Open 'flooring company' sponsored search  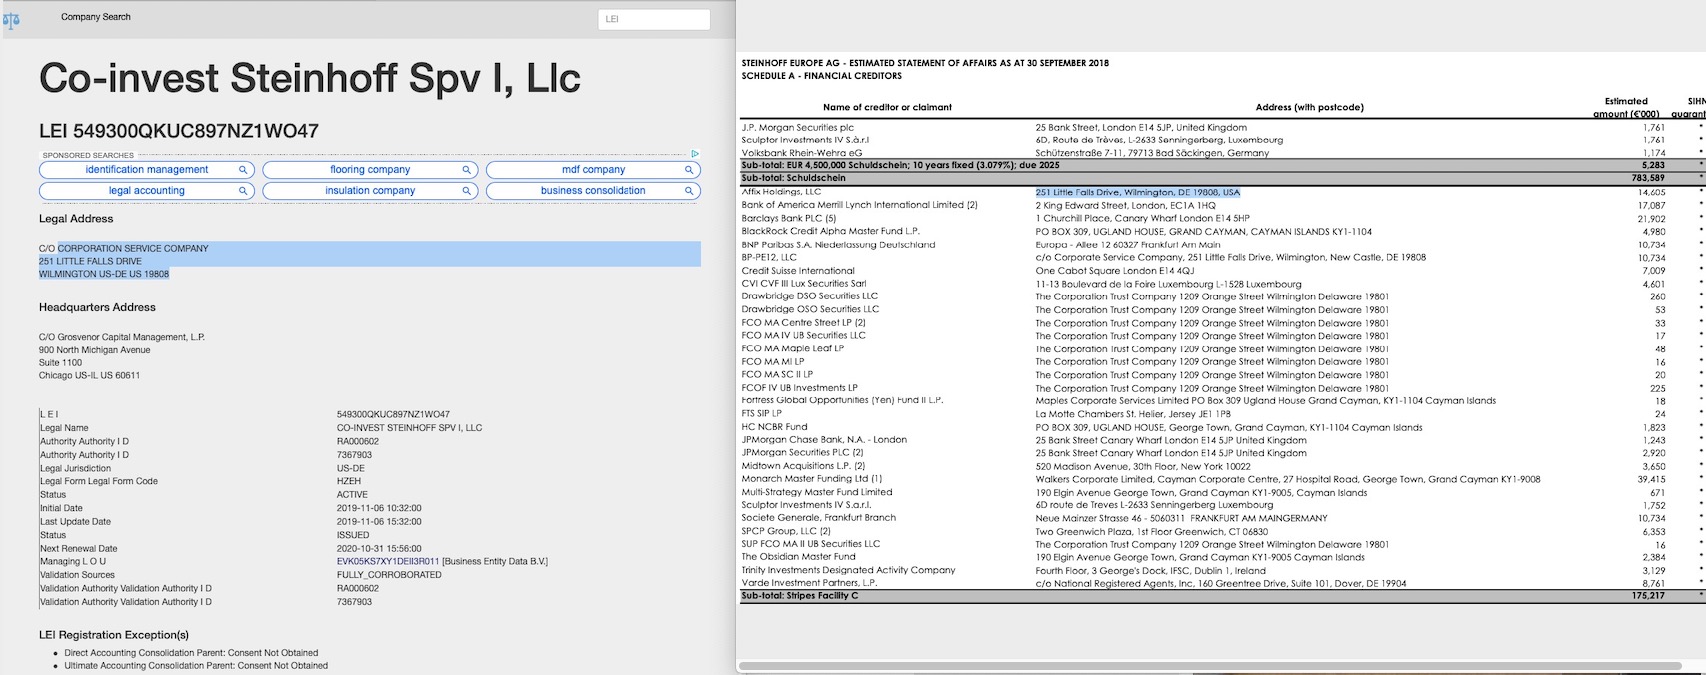pyautogui.click(x=370, y=170)
